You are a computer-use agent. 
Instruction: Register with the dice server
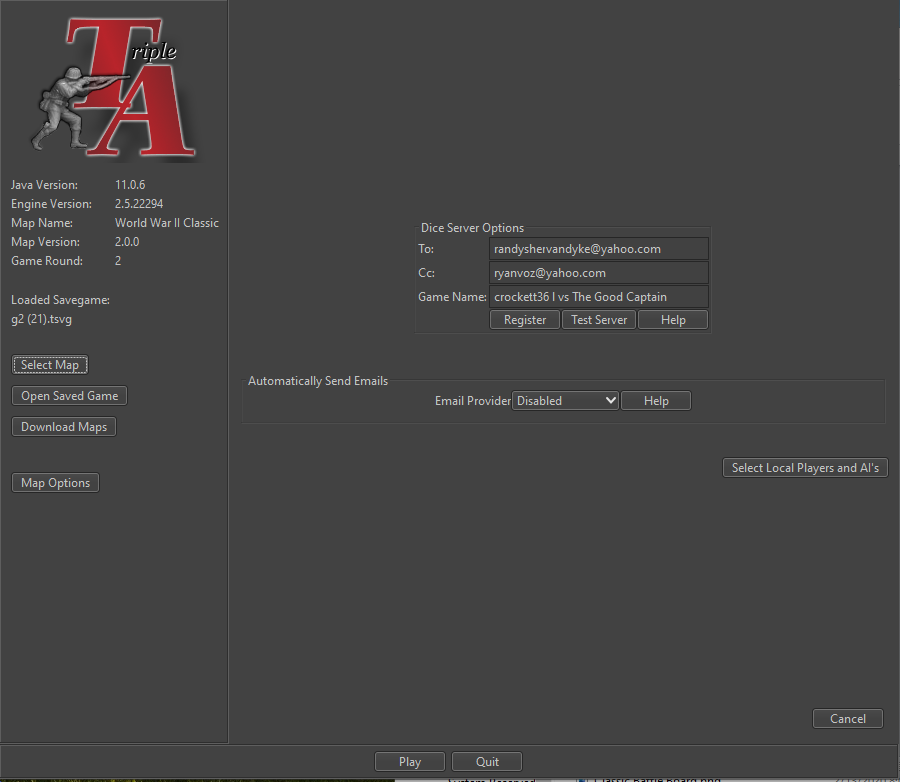524,320
